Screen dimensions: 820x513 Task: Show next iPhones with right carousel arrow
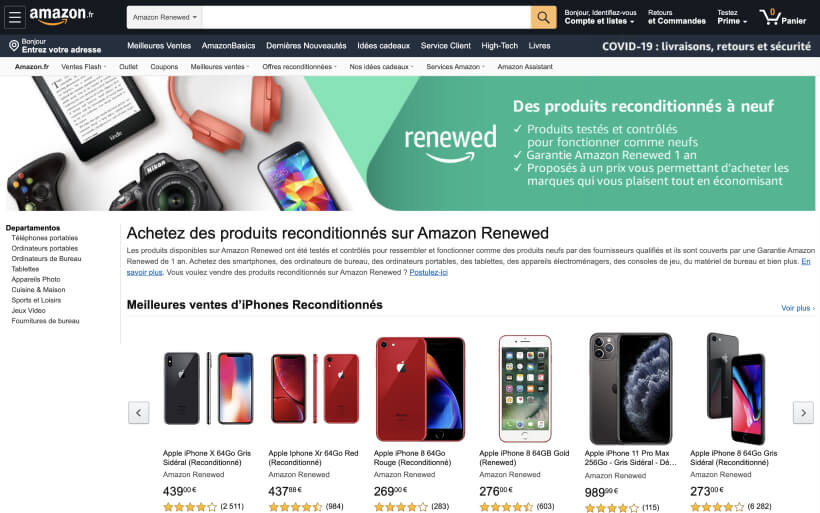click(803, 413)
